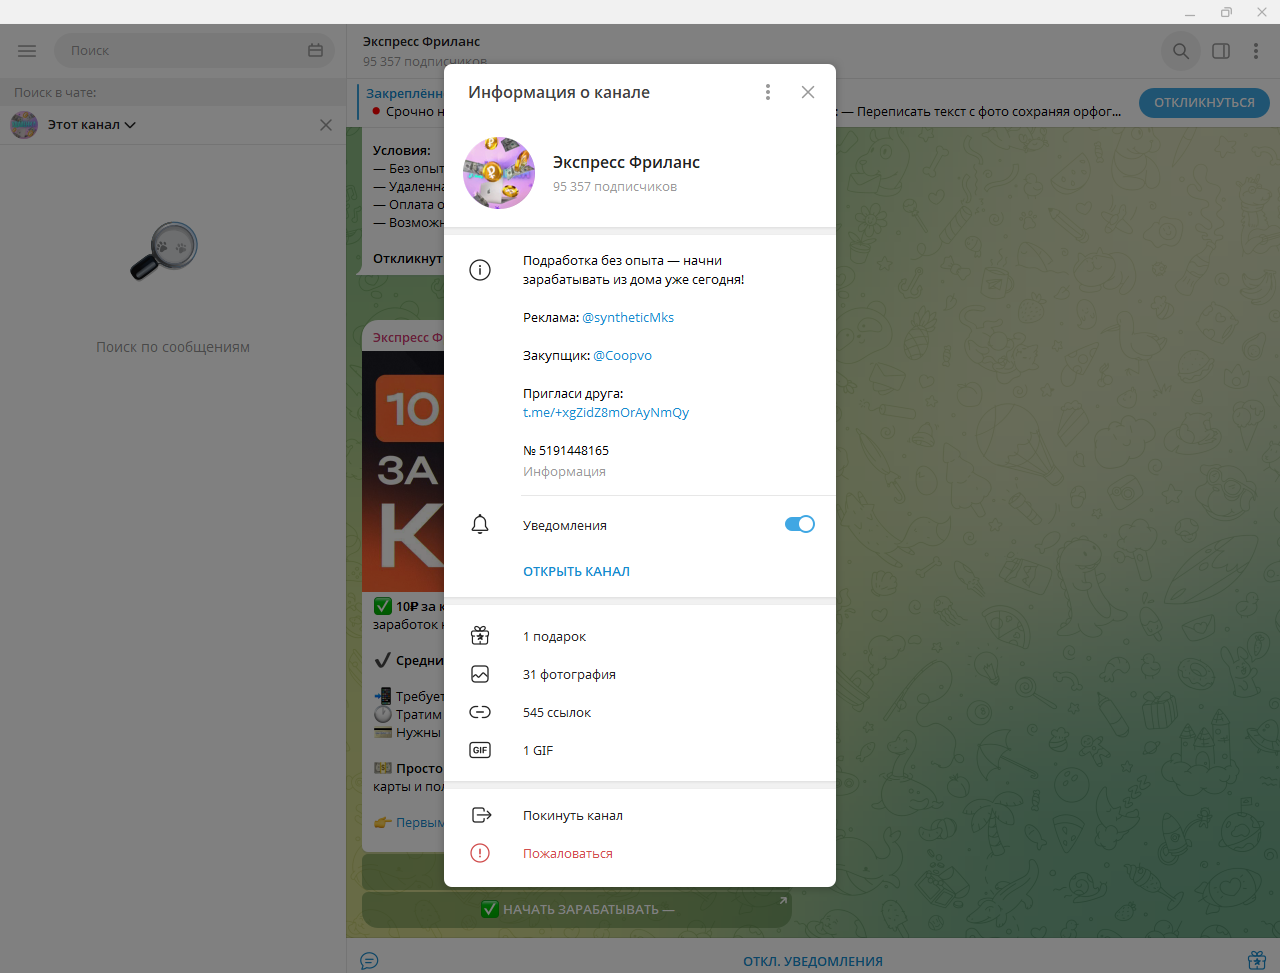Click 'Поиск по сообщениям' placeholder text

(173, 347)
